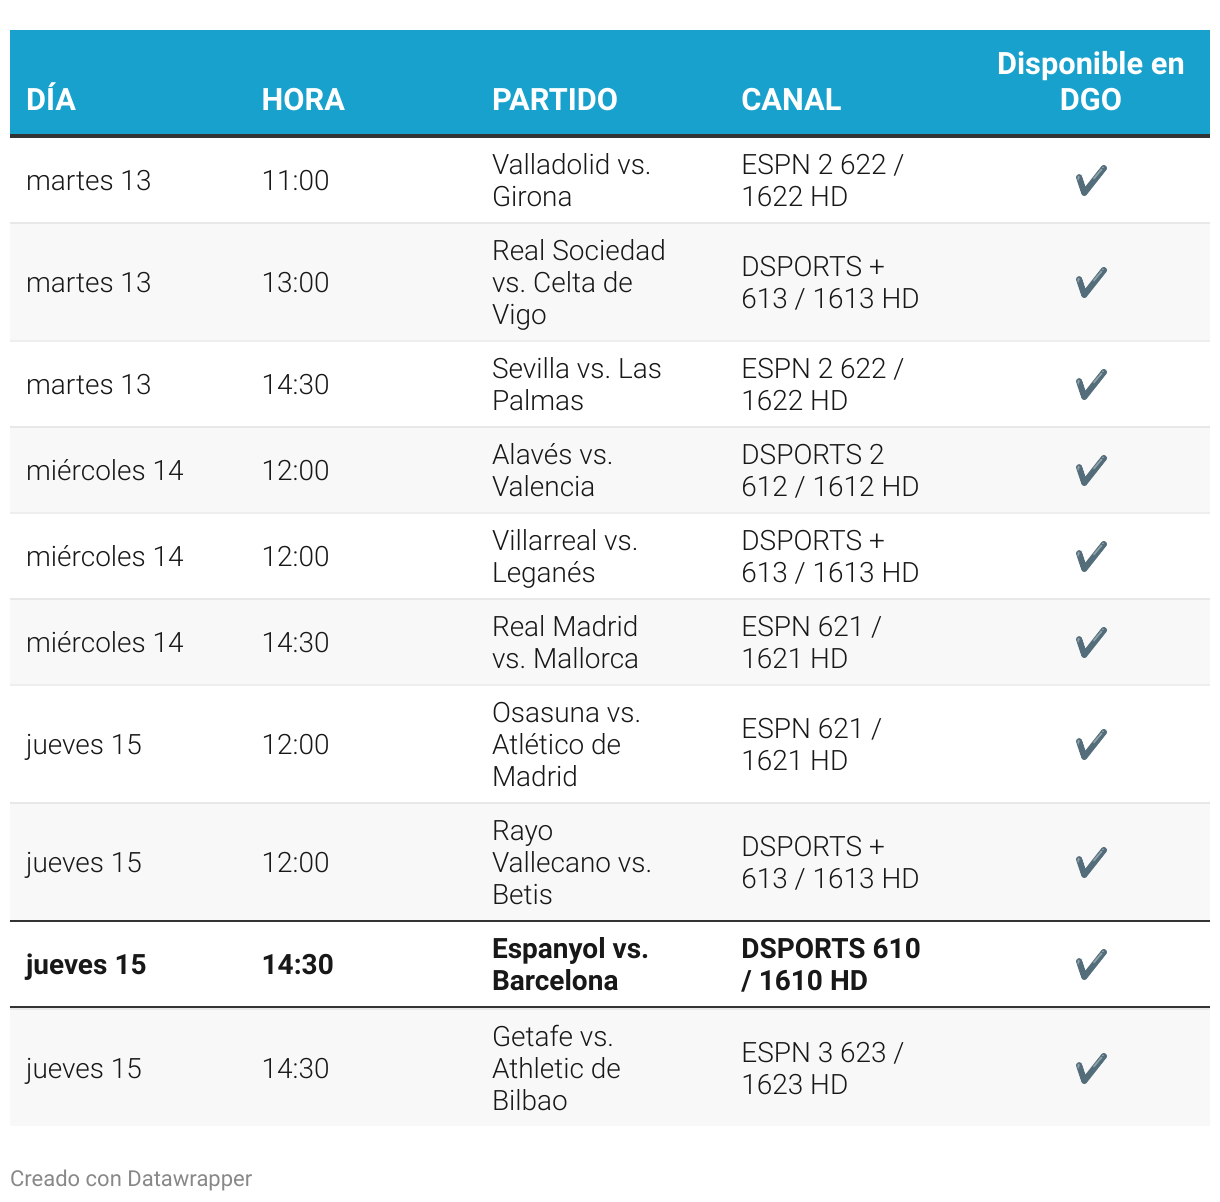
Task: Click the checkmark for Sevilla vs. Las Palmas
Action: pos(1090,385)
